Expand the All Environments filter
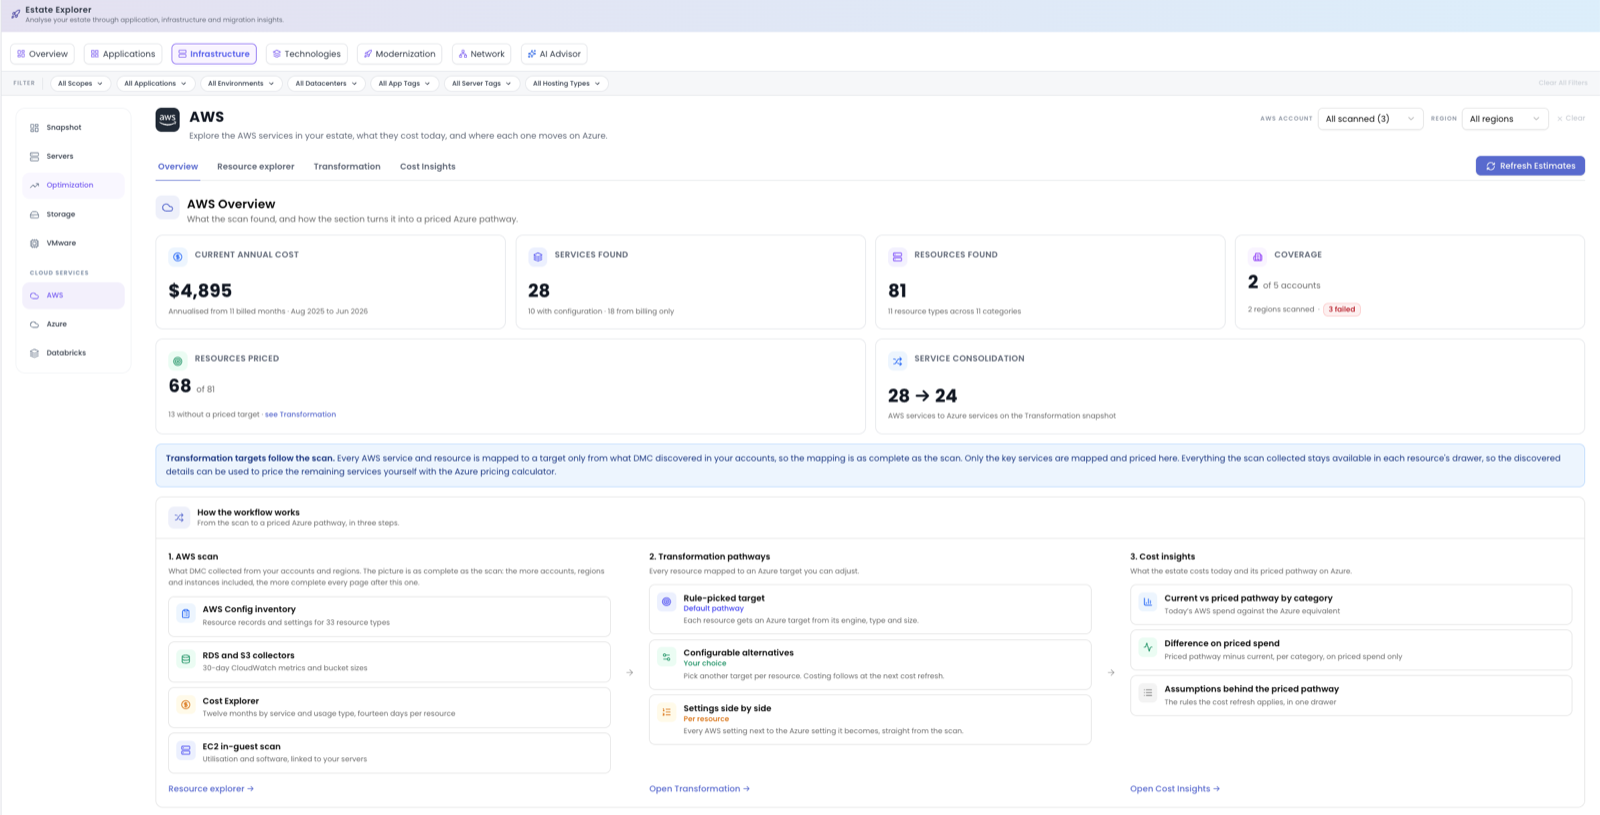 [x=241, y=84]
